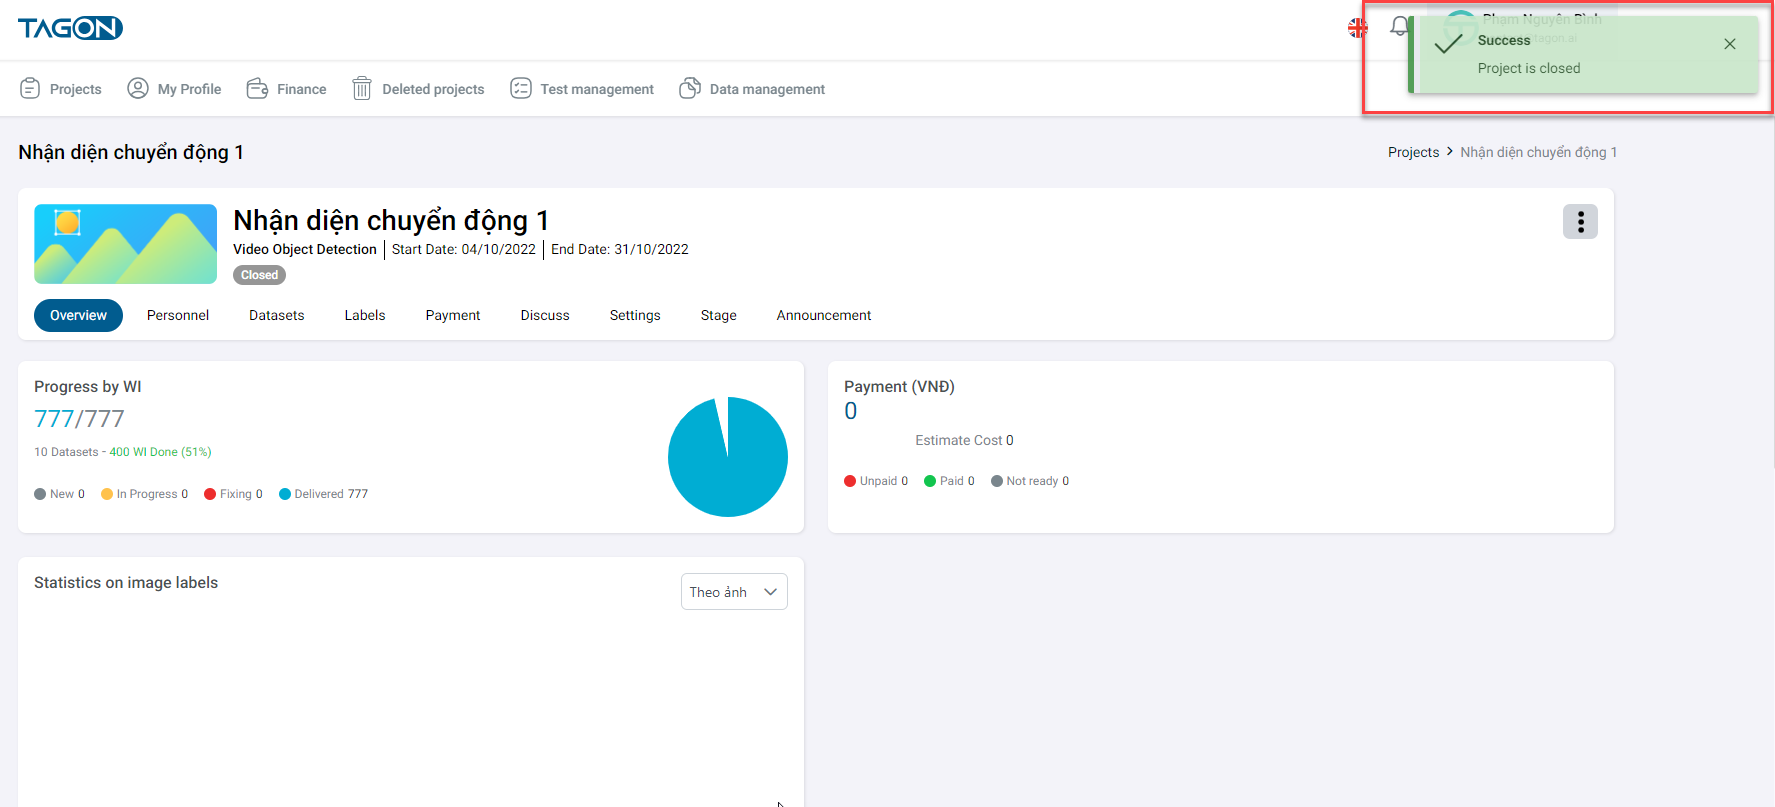Viewport: 1775px width, 807px height.
Task: Open the Labels tab
Action: 365,315
